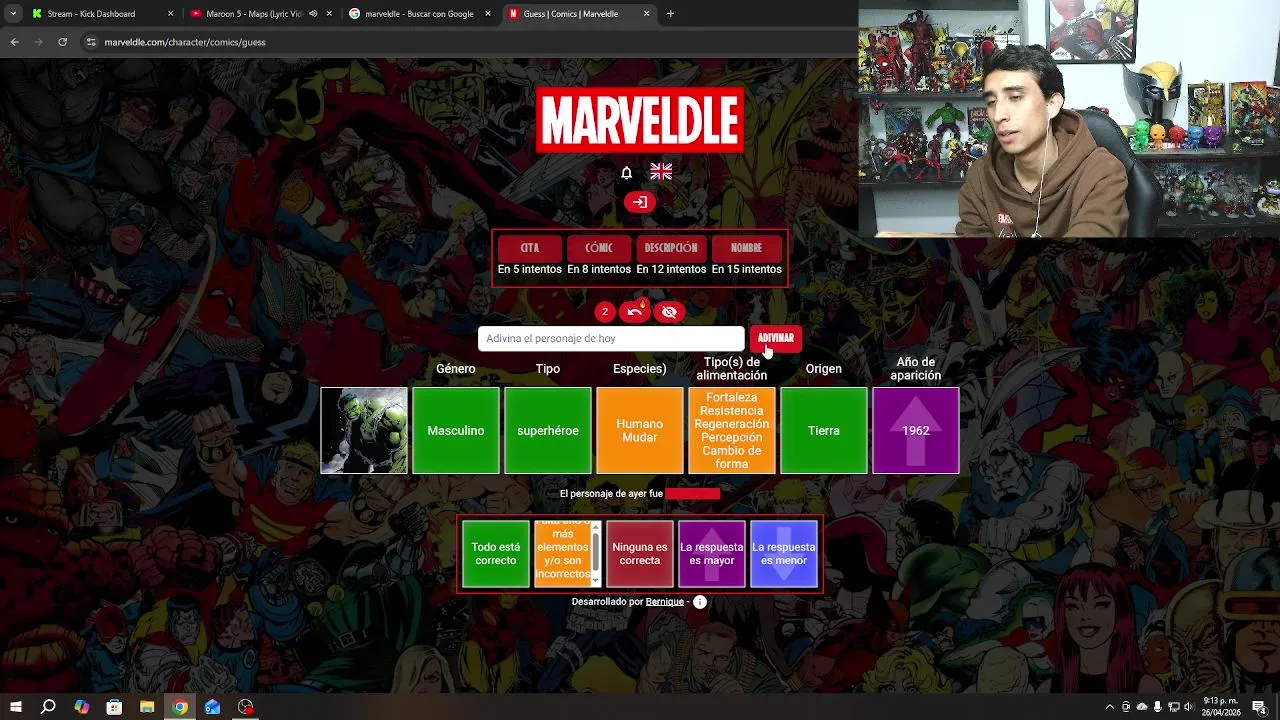Open the Bernique developer link

pos(665,602)
